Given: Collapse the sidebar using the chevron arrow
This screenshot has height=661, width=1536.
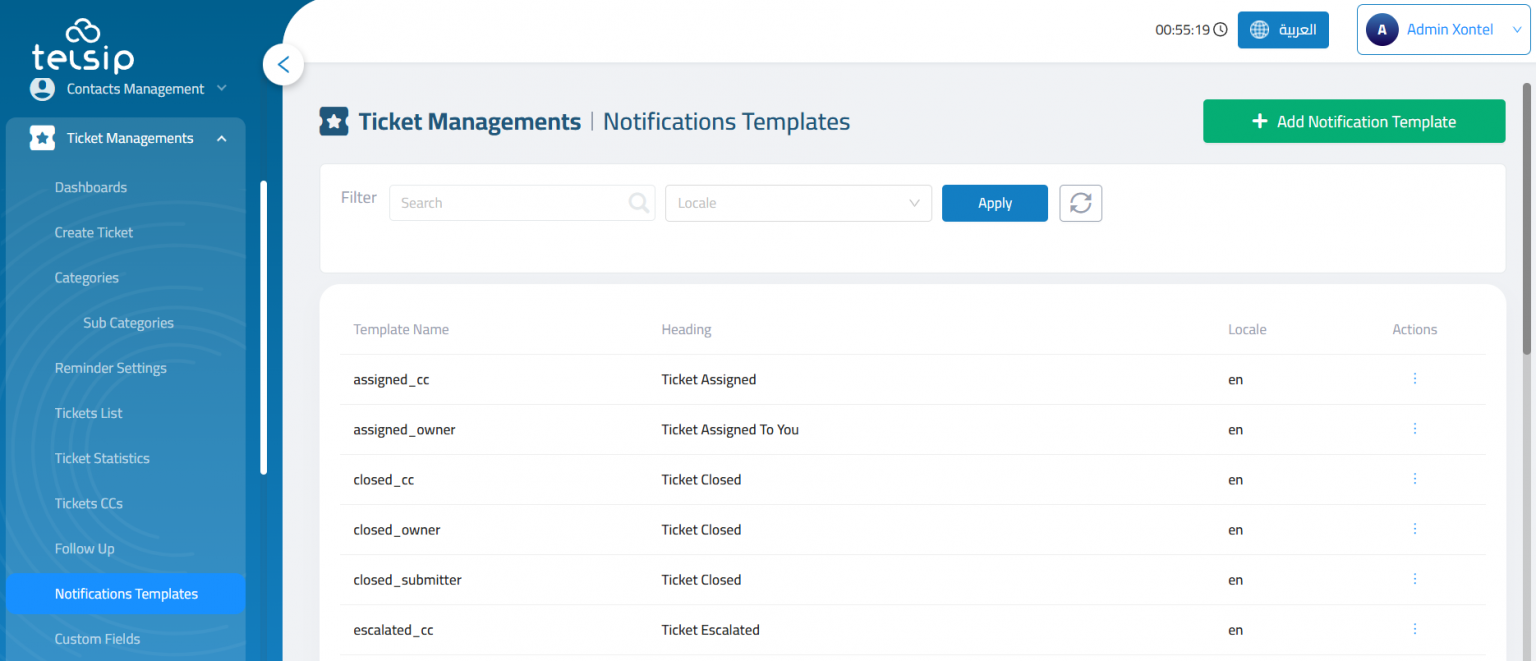Looking at the screenshot, I should (x=283, y=64).
